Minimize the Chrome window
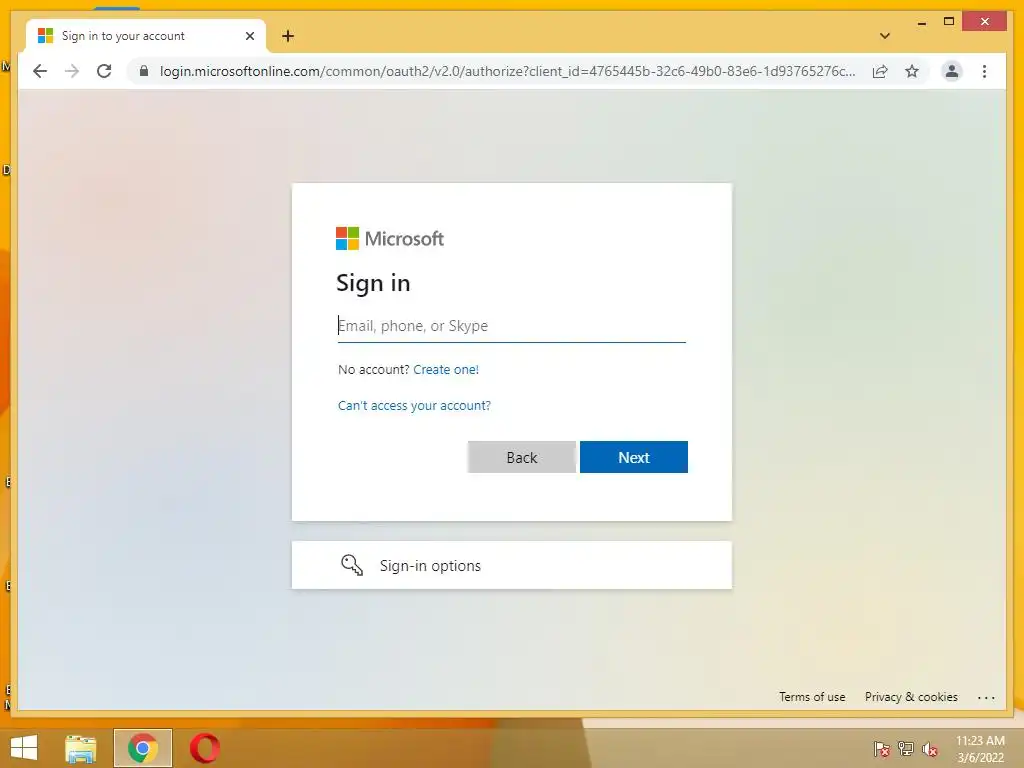The height and width of the screenshot is (768, 1024). (x=921, y=22)
